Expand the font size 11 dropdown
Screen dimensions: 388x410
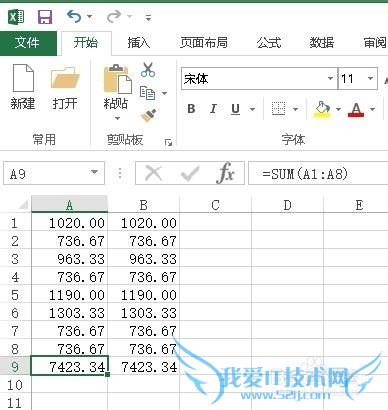(370, 79)
